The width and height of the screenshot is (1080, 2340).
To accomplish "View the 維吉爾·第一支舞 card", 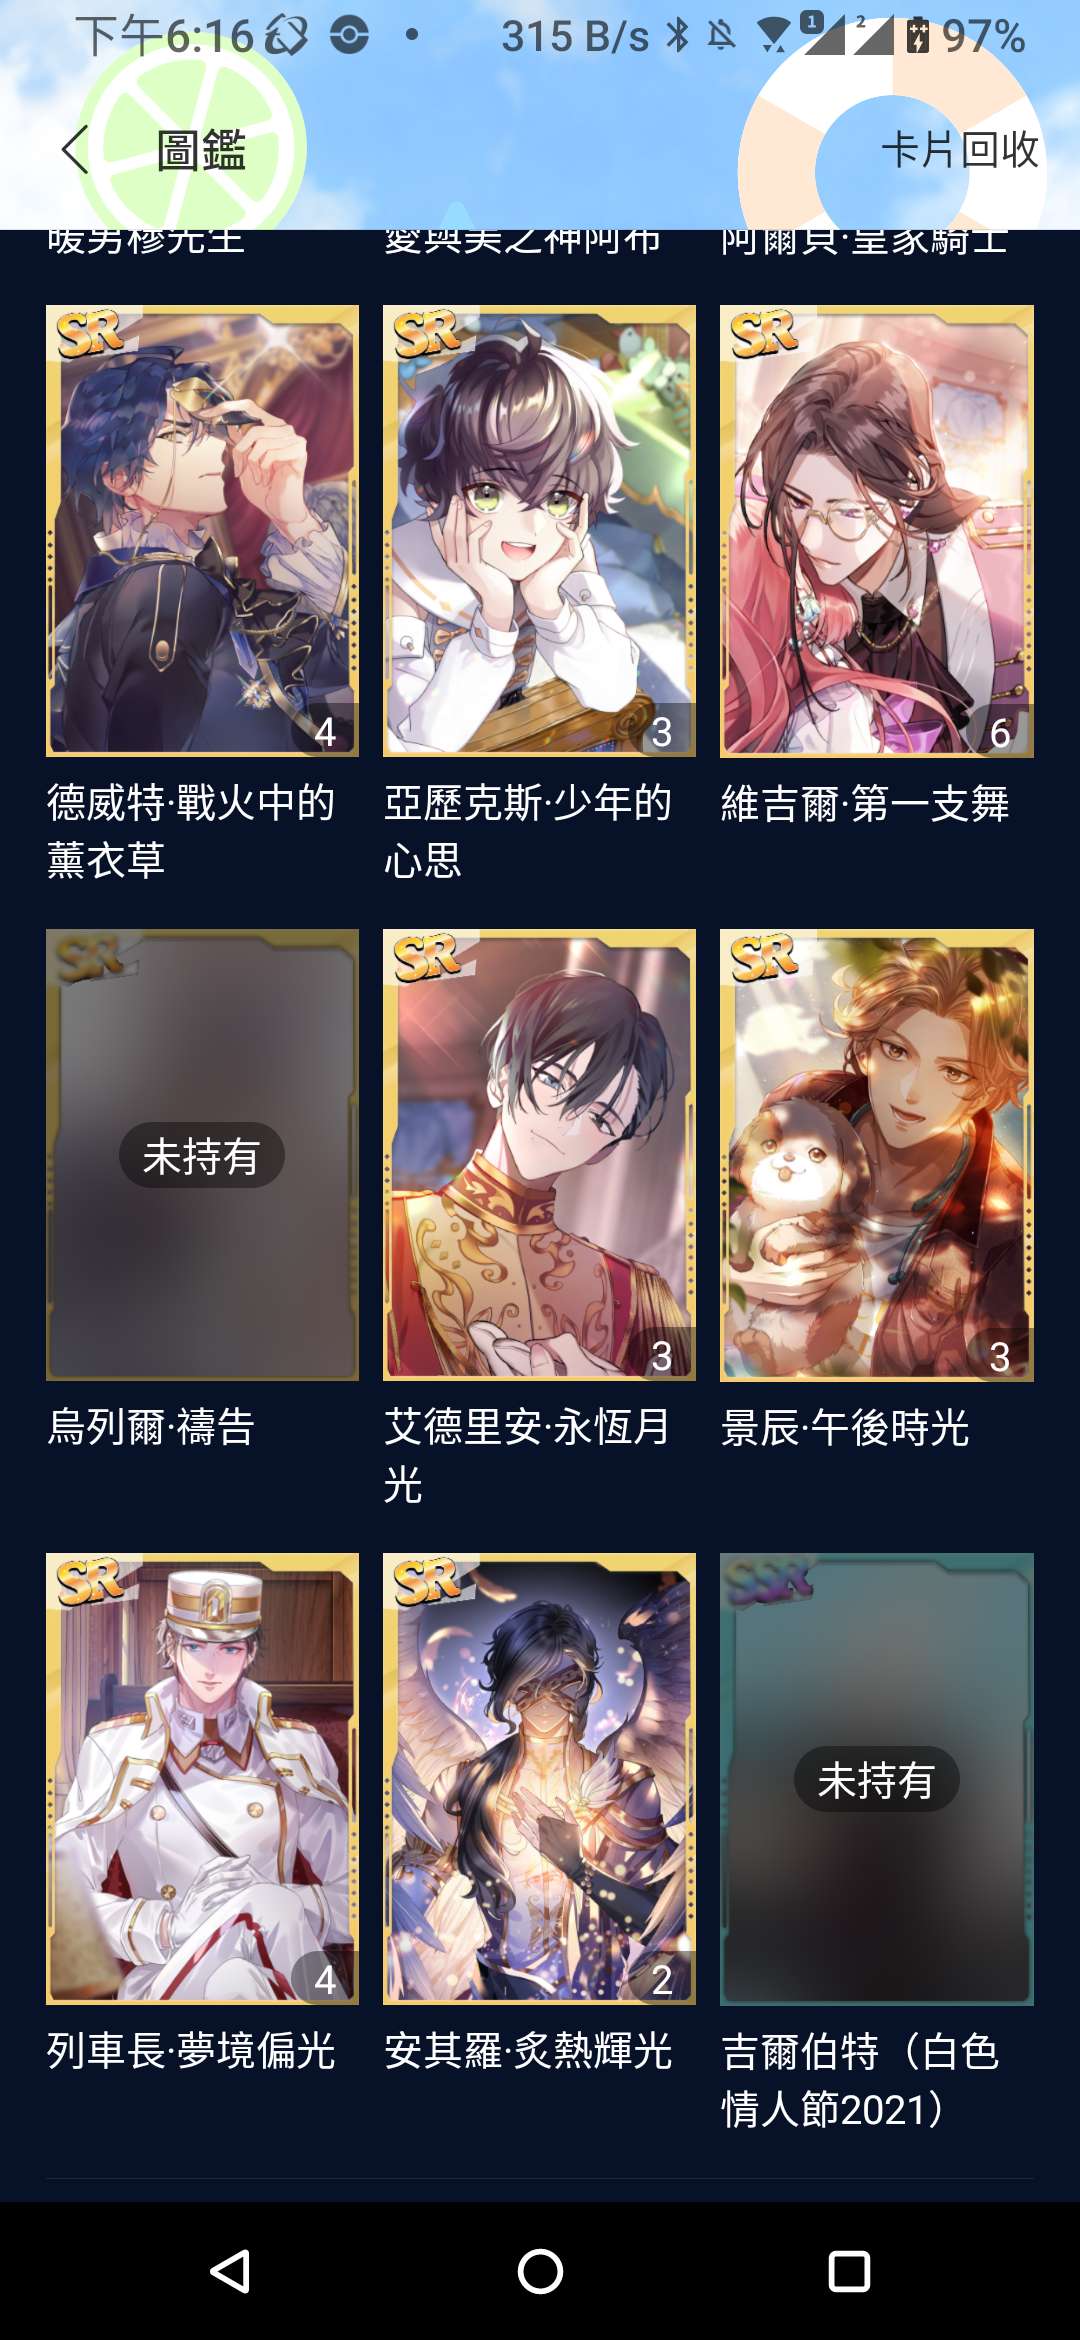I will click(877, 531).
